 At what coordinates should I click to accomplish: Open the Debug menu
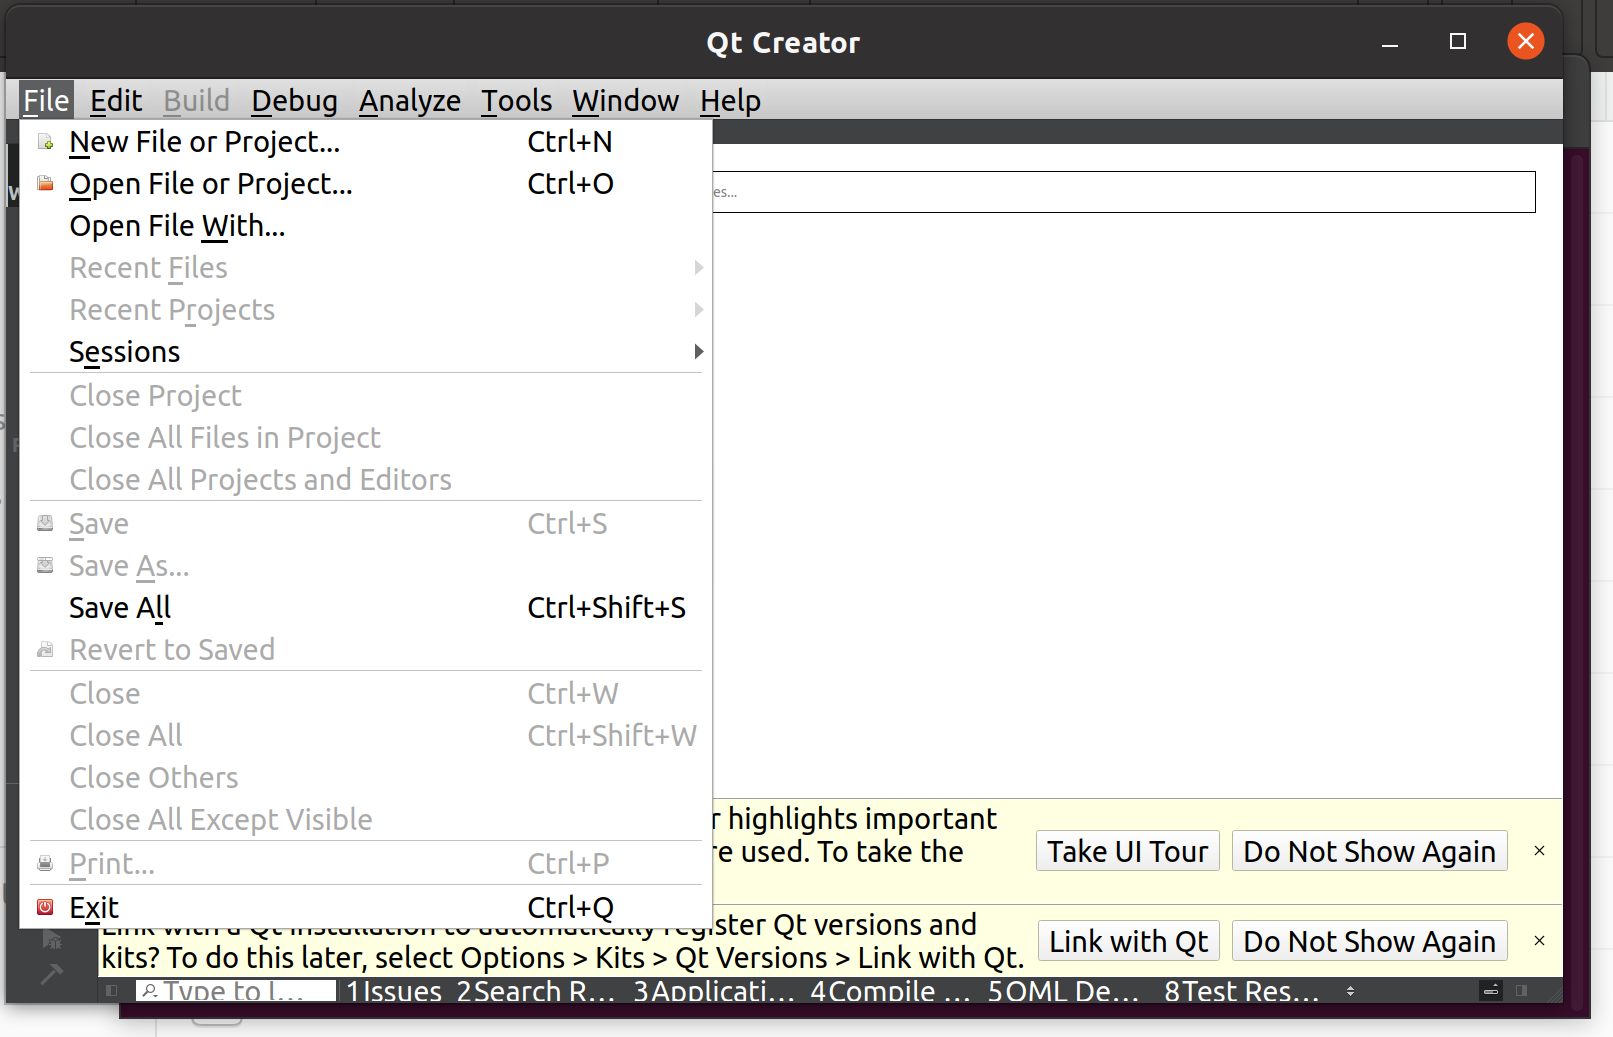pyautogui.click(x=294, y=101)
